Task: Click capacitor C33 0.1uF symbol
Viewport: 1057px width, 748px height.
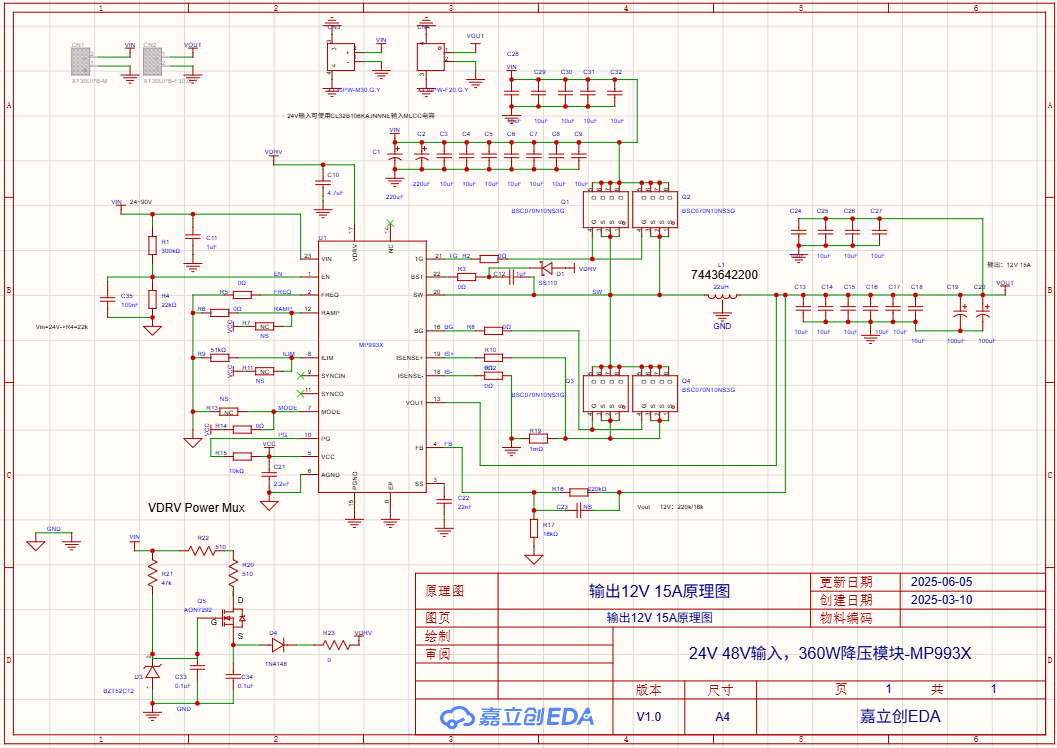Action: click(198, 666)
